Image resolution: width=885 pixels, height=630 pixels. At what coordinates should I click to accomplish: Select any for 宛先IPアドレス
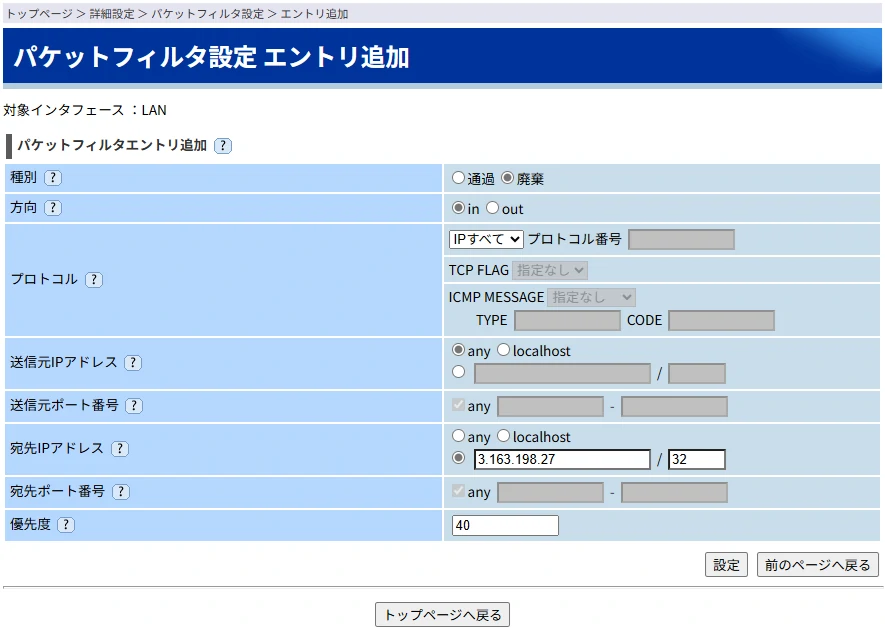[458, 437]
